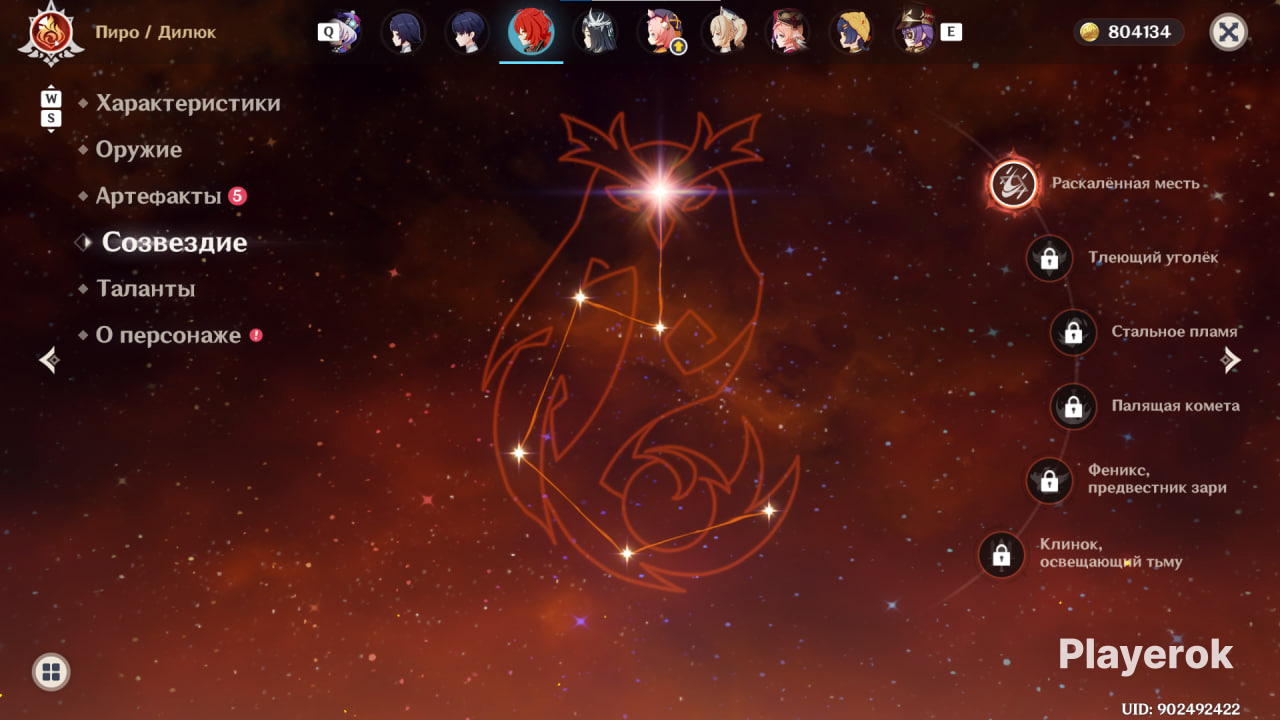Select the dark-haired portrait beside the lilac-haired one

click(402, 32)
